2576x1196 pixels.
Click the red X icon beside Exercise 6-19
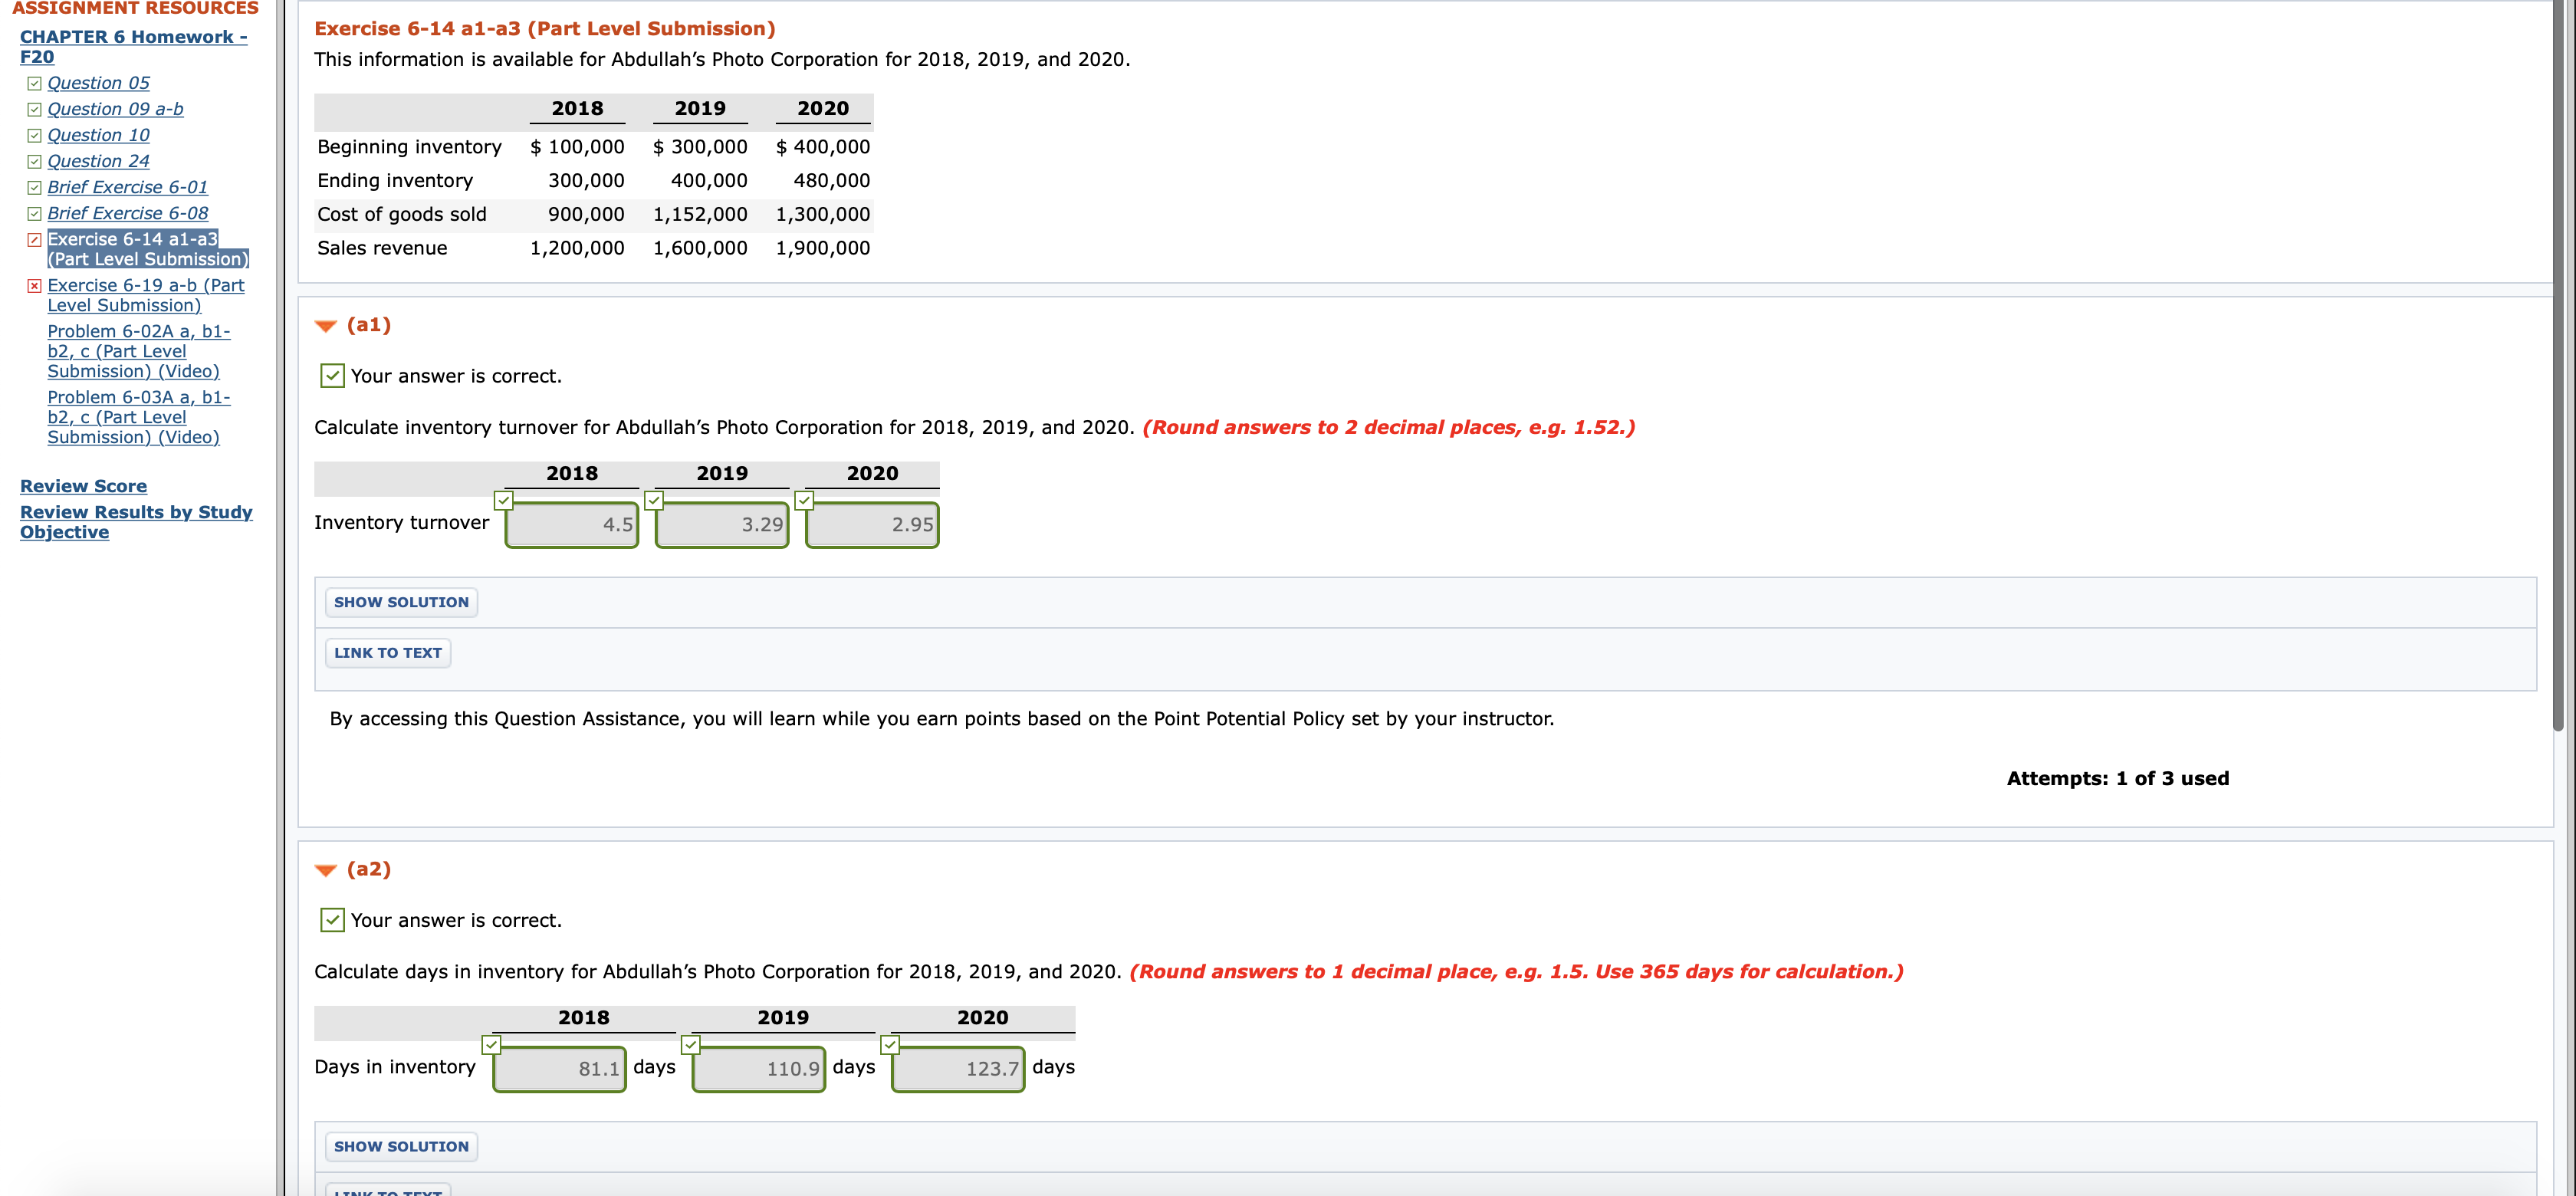point(34,285)
